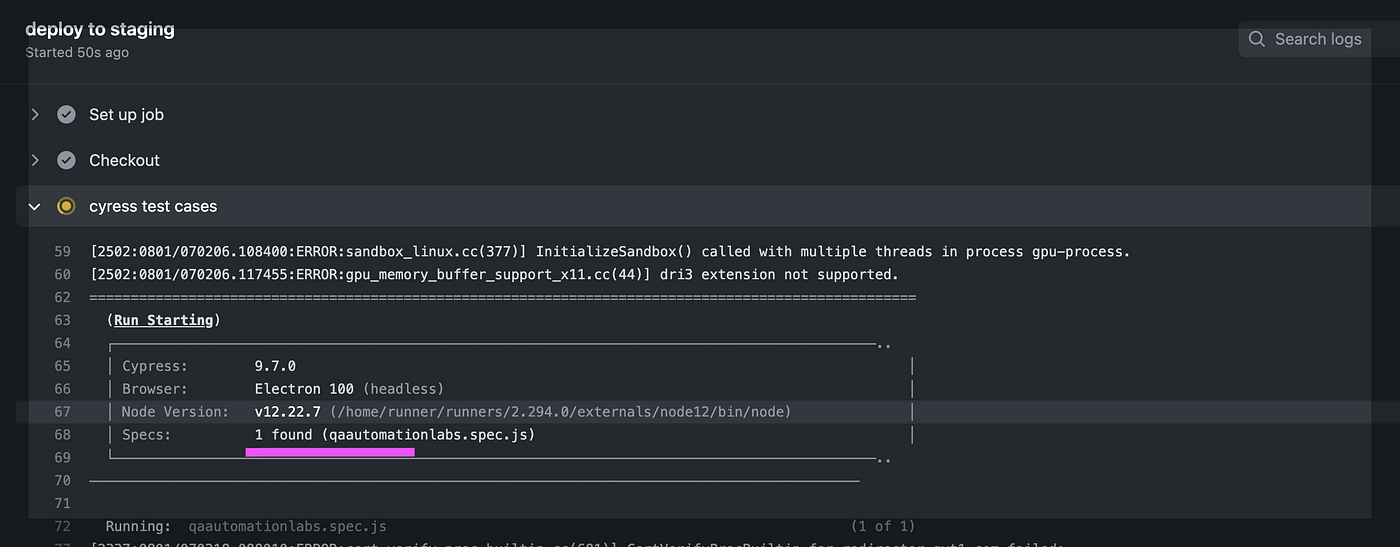This screenshot has width=1400, height=547.
Task: Click log line number 65
Action: (x=62, y=366)
